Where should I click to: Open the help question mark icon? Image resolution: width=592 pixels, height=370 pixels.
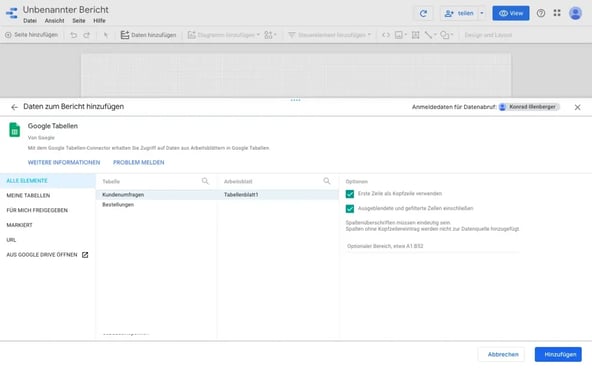click(541, 13)
